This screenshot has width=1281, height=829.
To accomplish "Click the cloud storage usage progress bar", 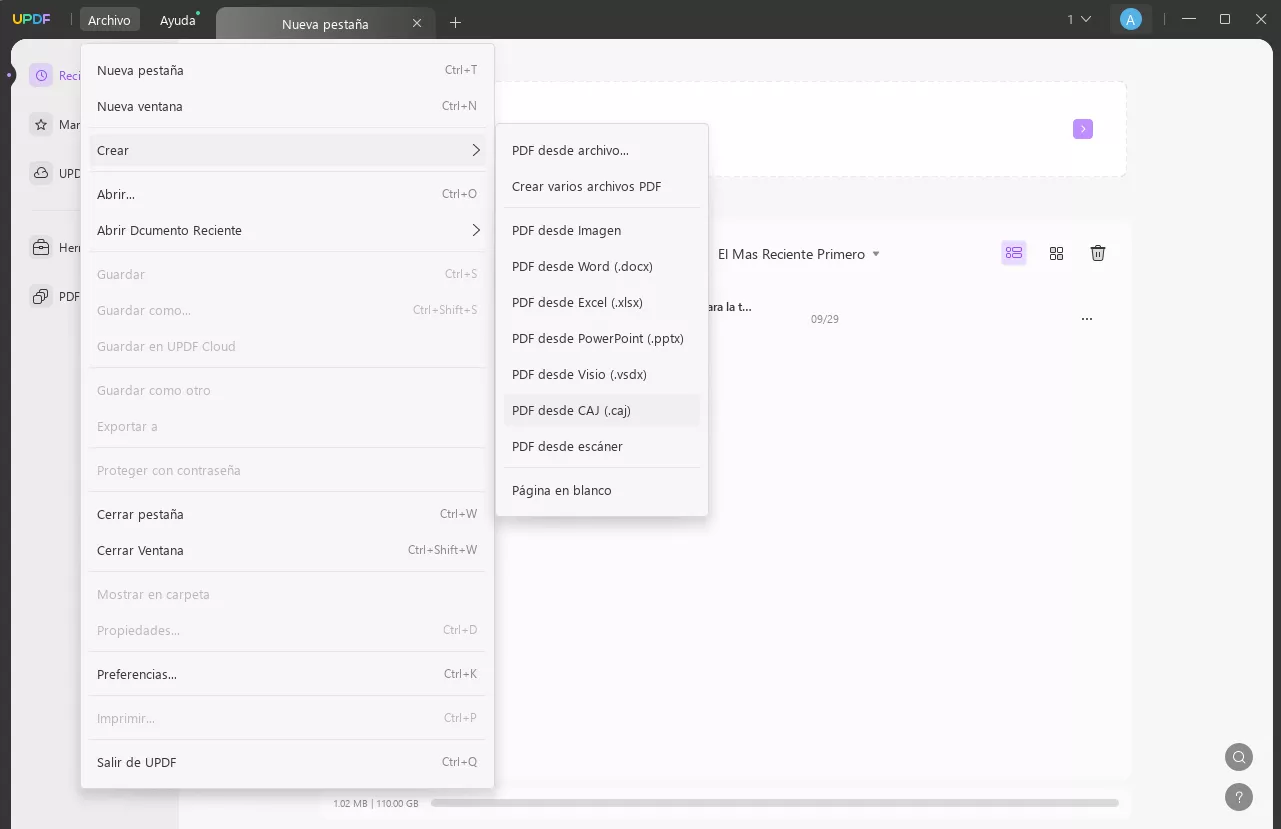I will [775, 802].
